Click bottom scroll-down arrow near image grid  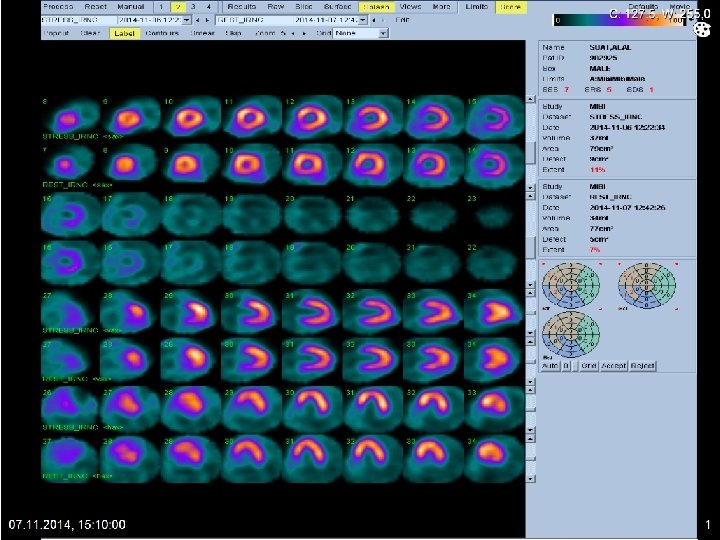pyautogui.click(x=531, y=479)
